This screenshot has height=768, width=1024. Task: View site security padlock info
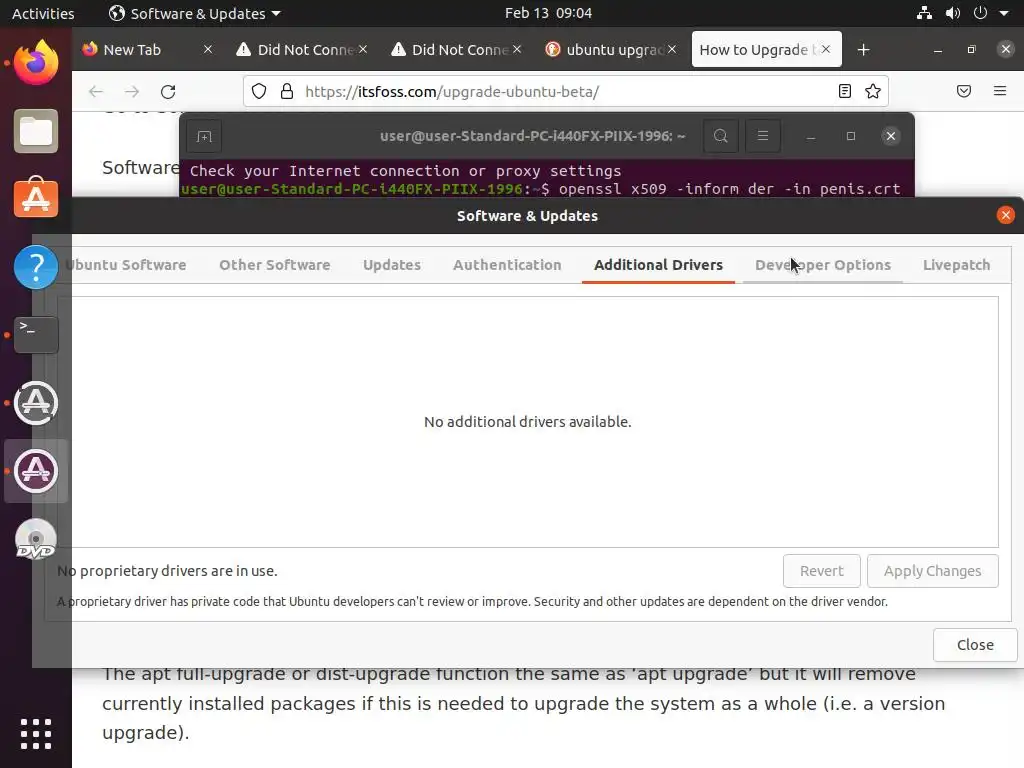tap(286, 91)
